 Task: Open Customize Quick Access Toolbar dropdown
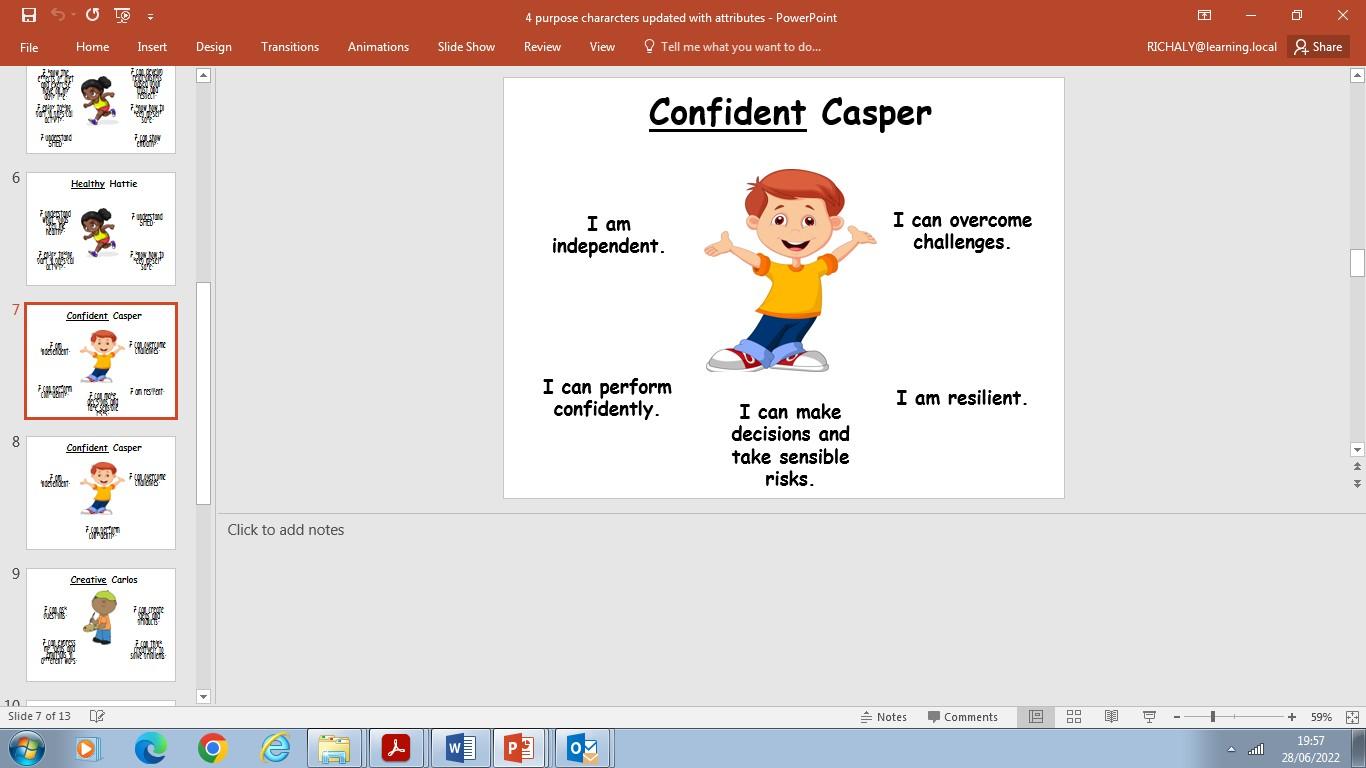150,16
